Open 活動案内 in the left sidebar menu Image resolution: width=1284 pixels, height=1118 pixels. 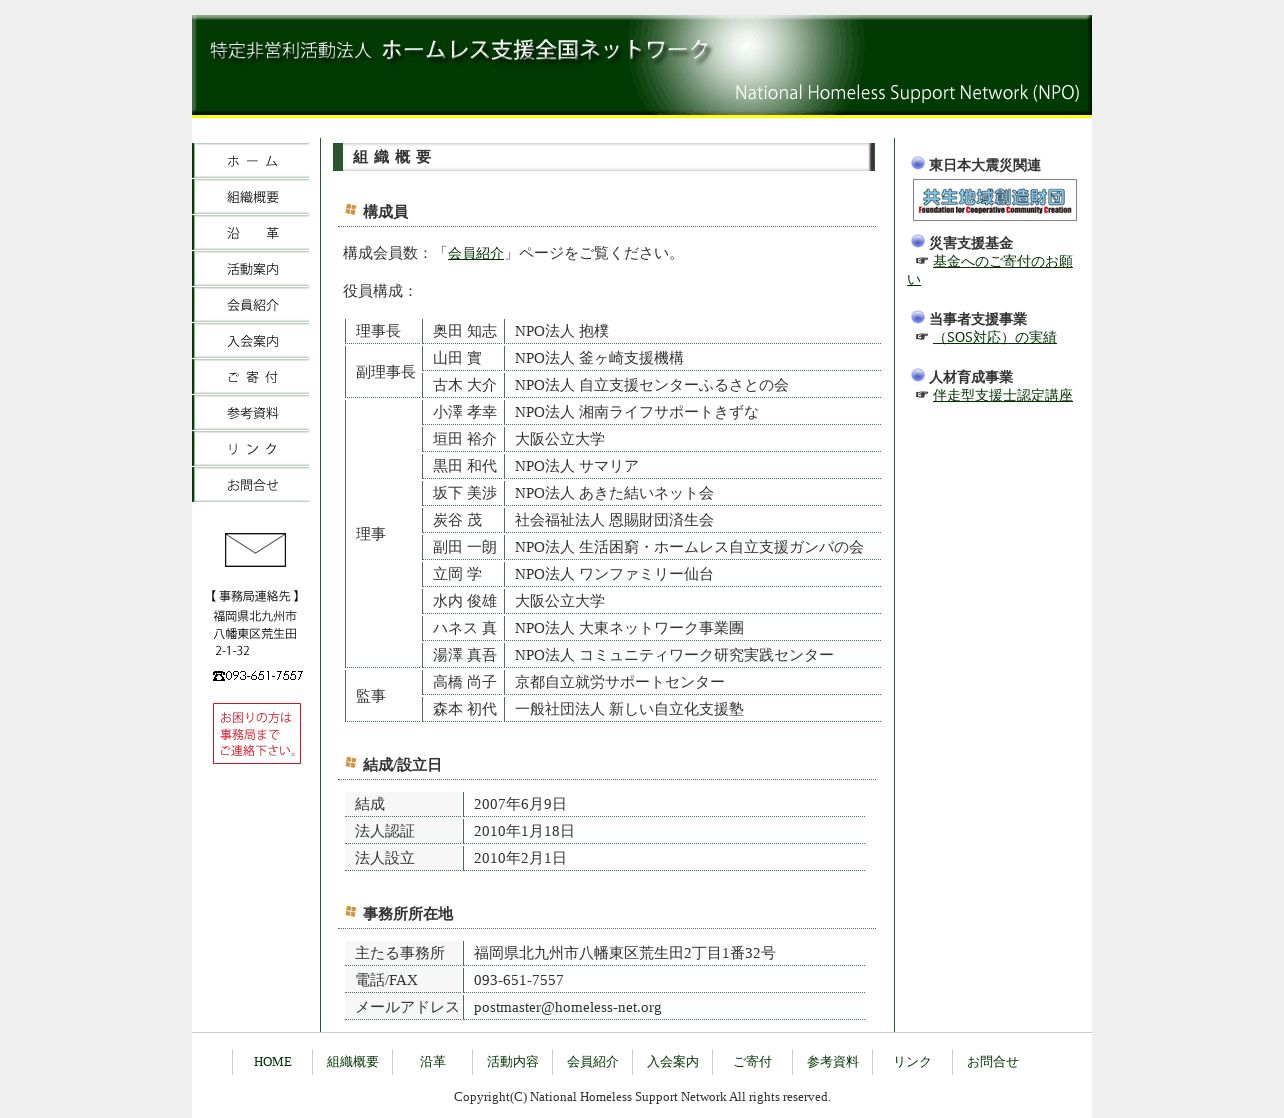pos(252,269)
